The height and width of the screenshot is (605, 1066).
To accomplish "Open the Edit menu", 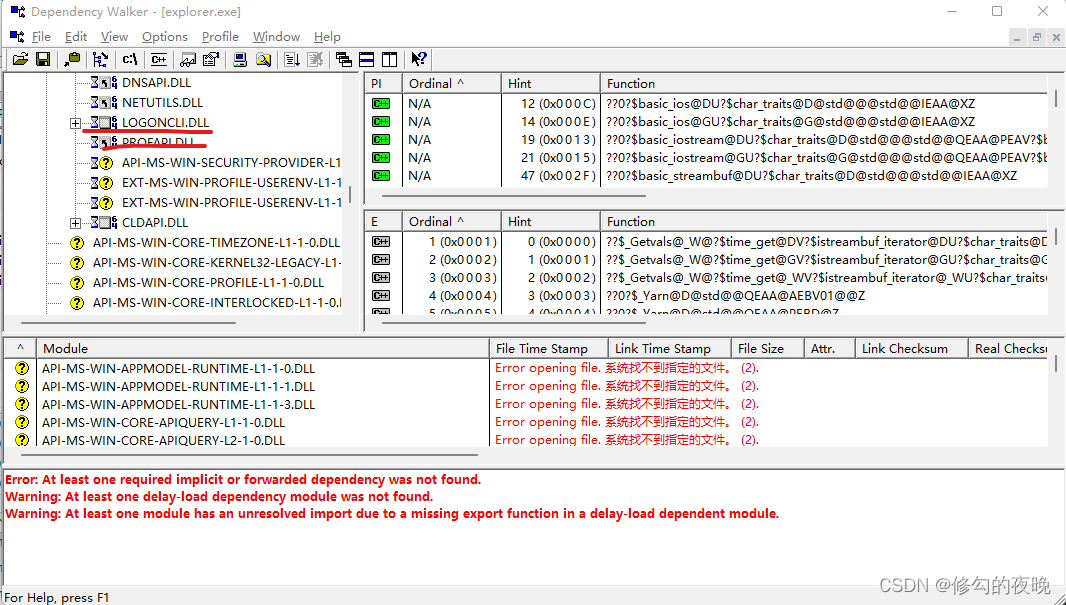I will [x=75, y=37].
